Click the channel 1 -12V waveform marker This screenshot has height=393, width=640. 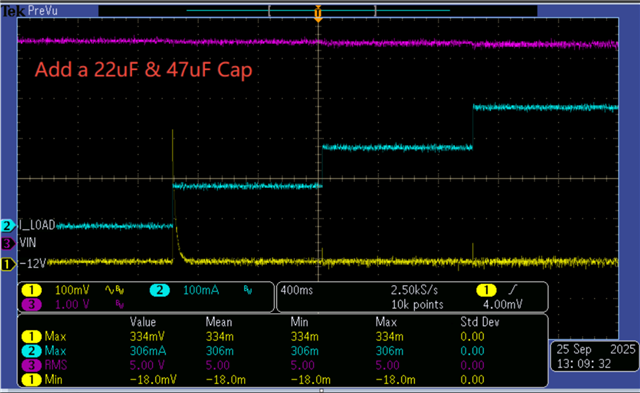pos(8,264)
